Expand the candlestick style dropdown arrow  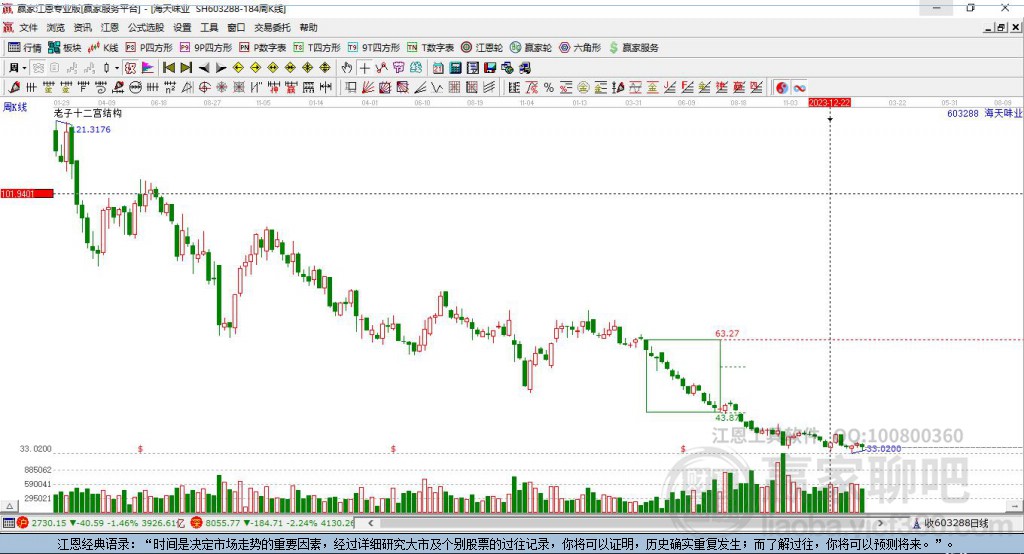click(x=117, y=68)
